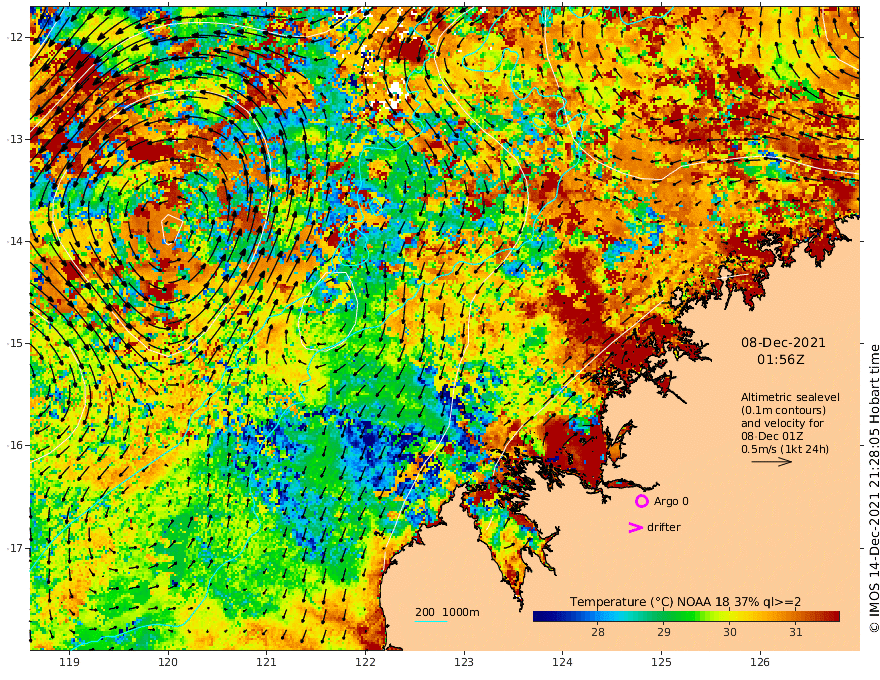Click the magenta Argo circle legend marker
Screen dimensions: 880x680
641,501
